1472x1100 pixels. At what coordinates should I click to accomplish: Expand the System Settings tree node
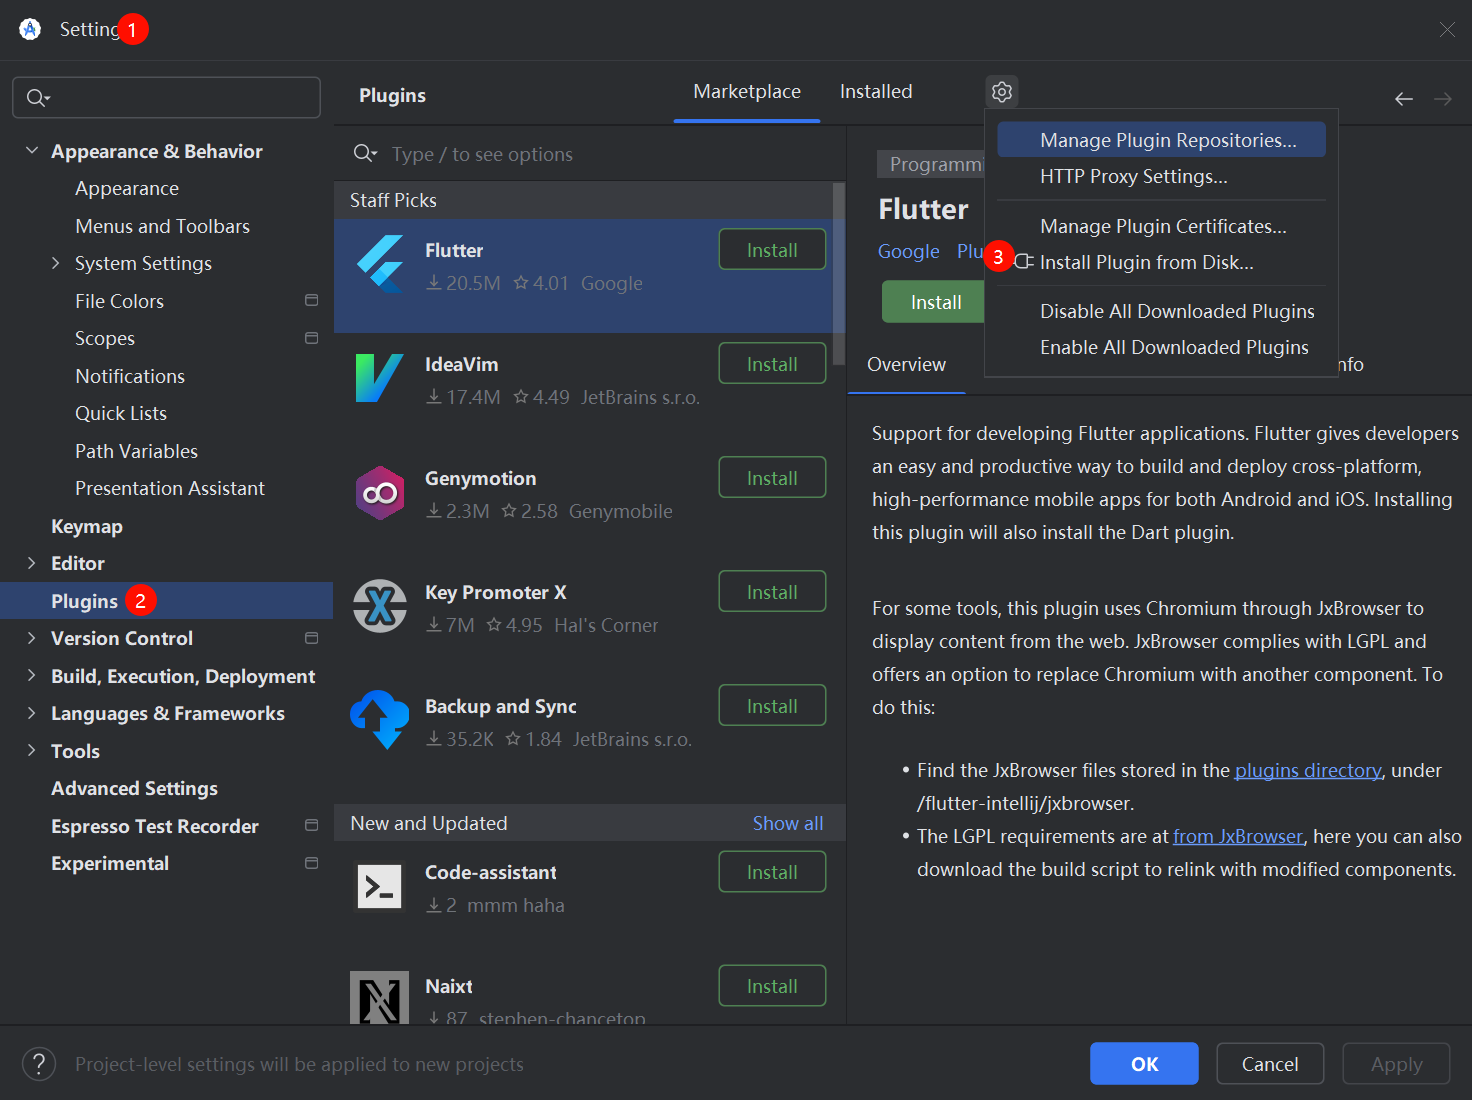pos(56,263)
